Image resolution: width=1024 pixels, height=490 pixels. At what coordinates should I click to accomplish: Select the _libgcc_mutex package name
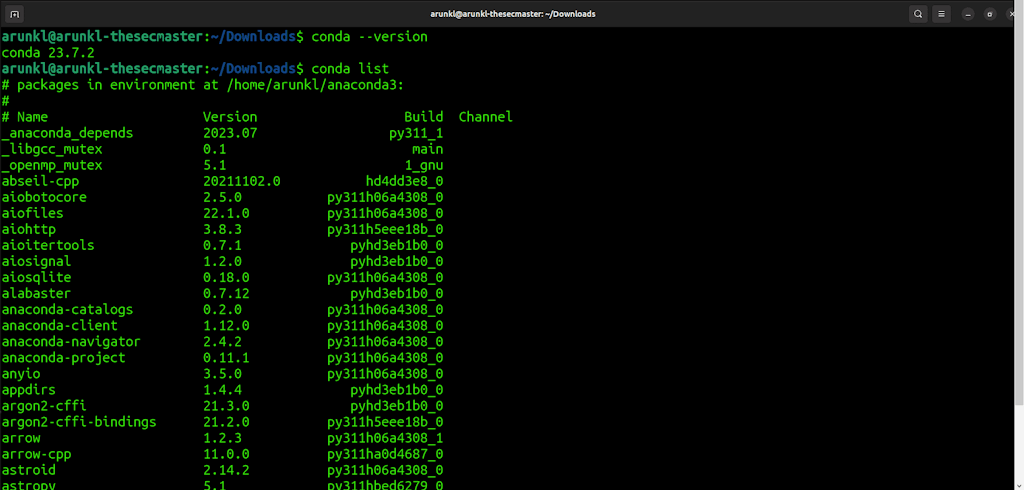52,149
